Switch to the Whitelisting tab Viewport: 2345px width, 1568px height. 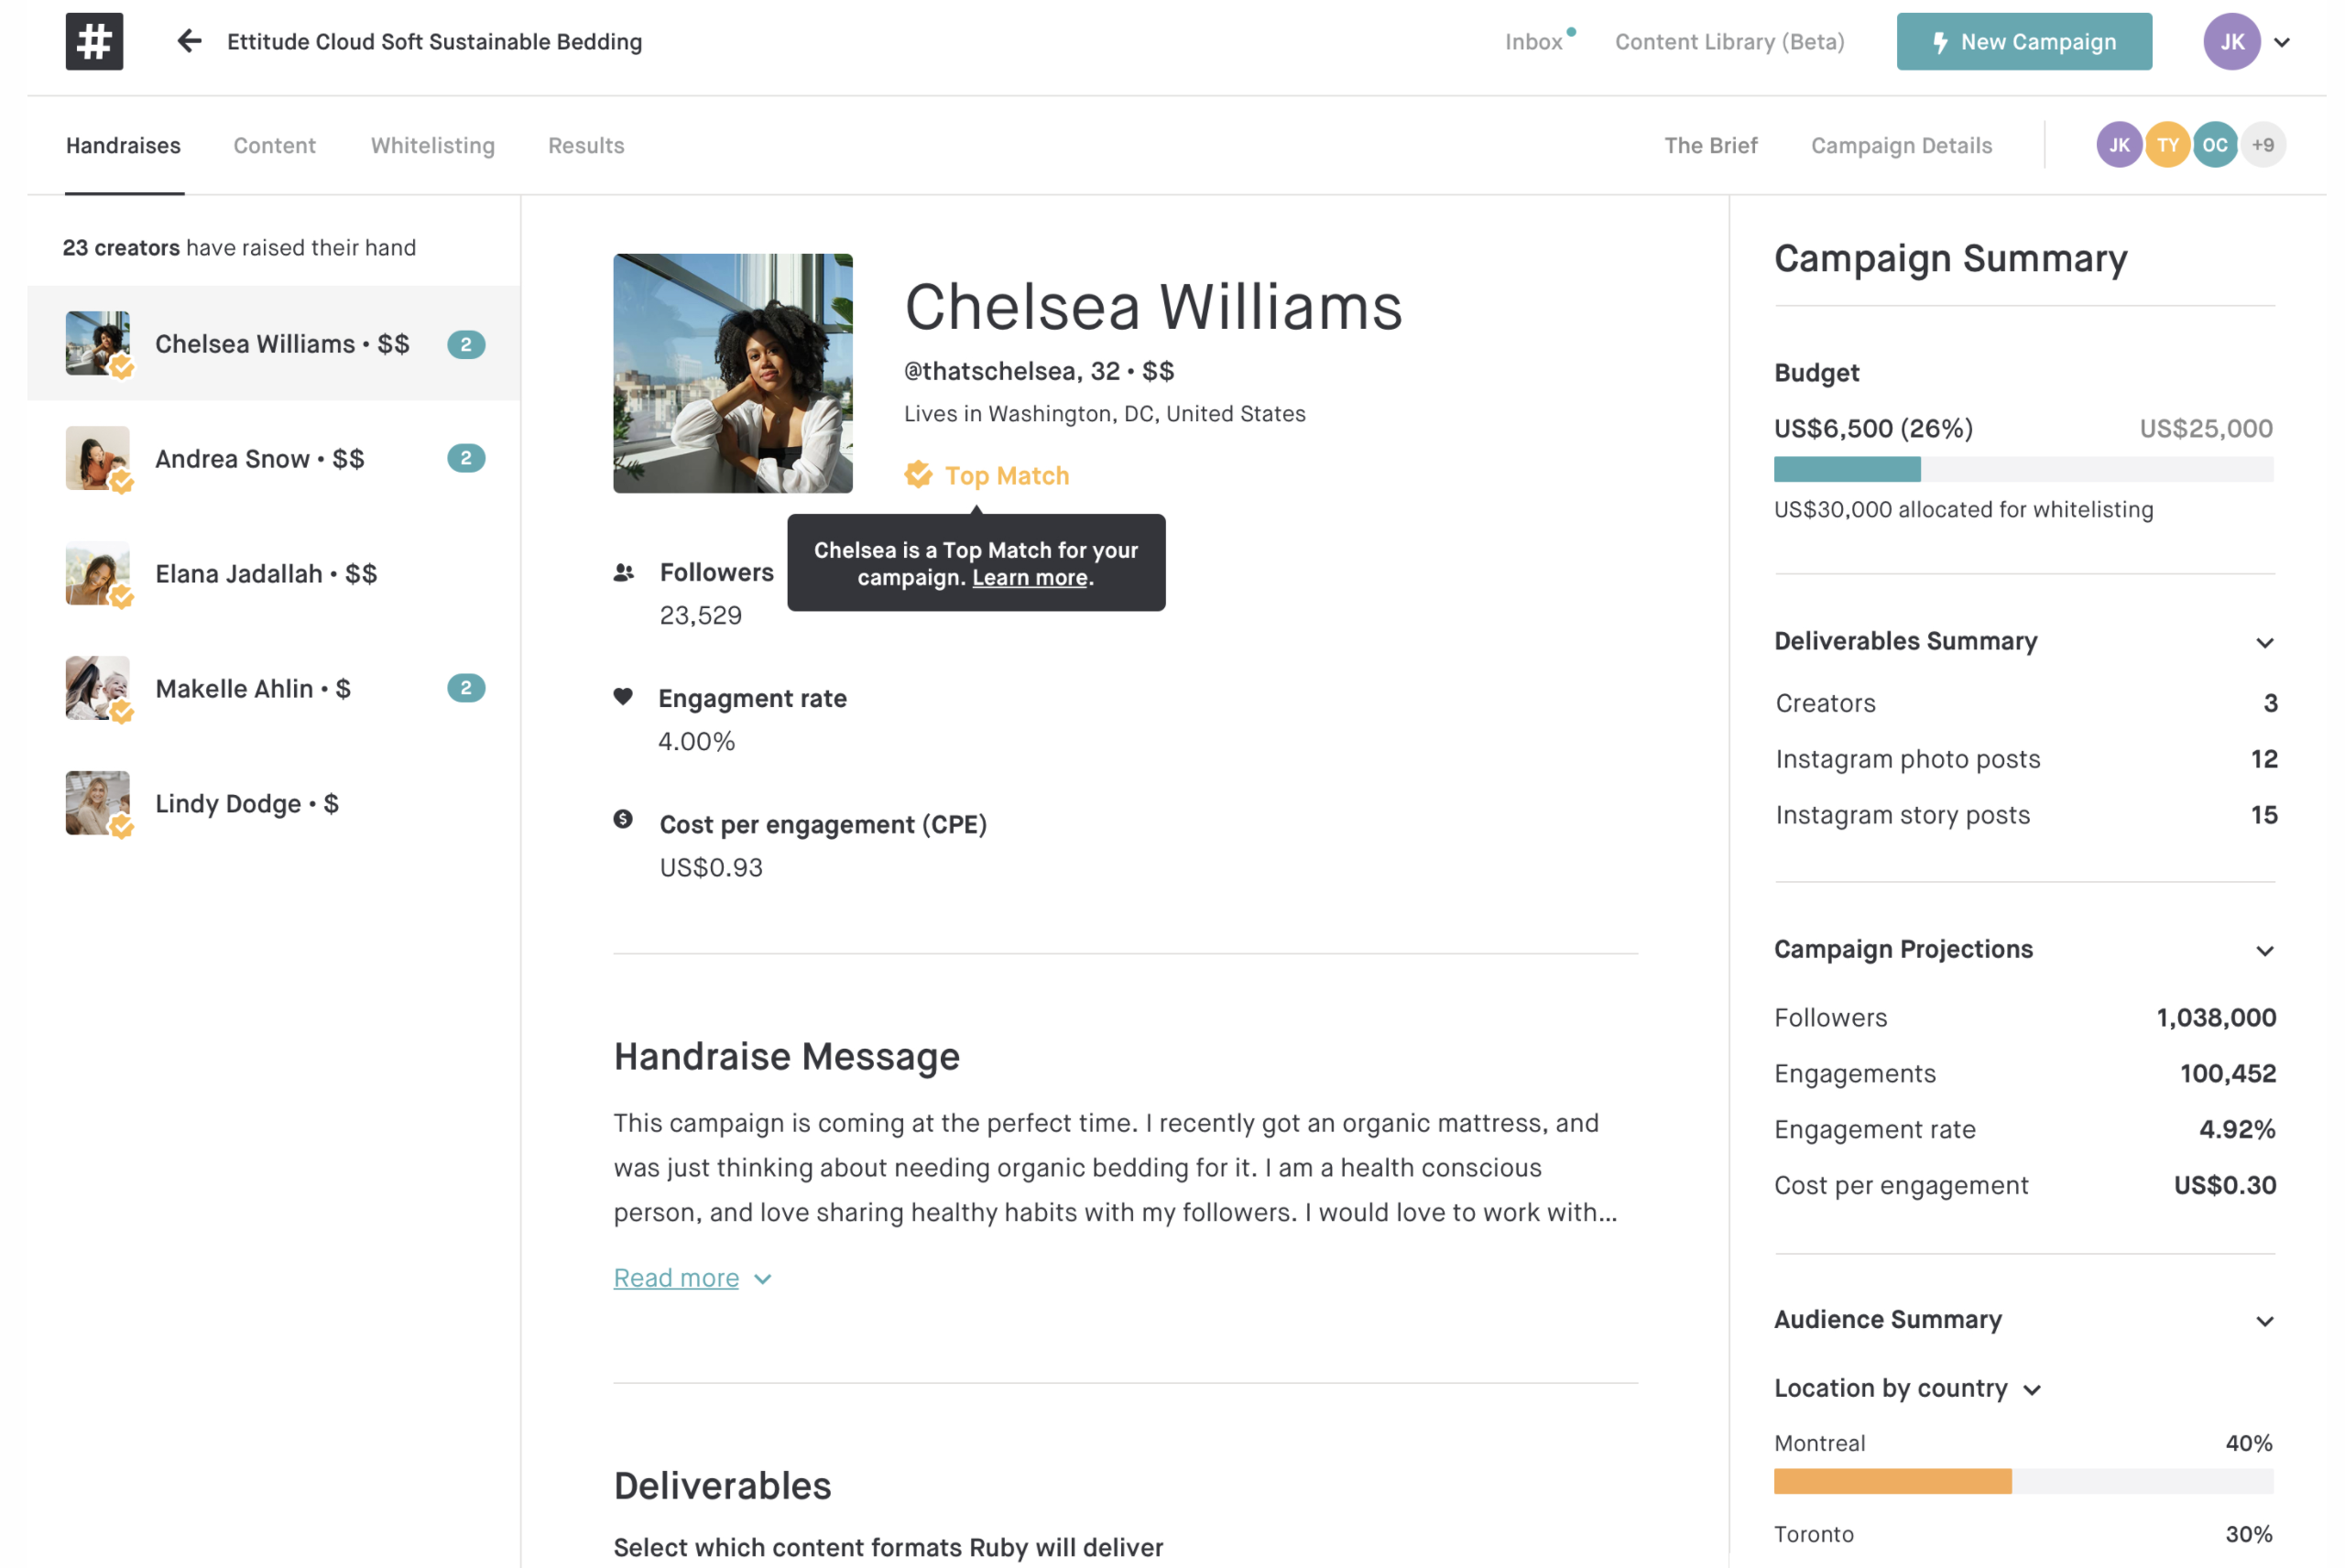click(432, 145)
